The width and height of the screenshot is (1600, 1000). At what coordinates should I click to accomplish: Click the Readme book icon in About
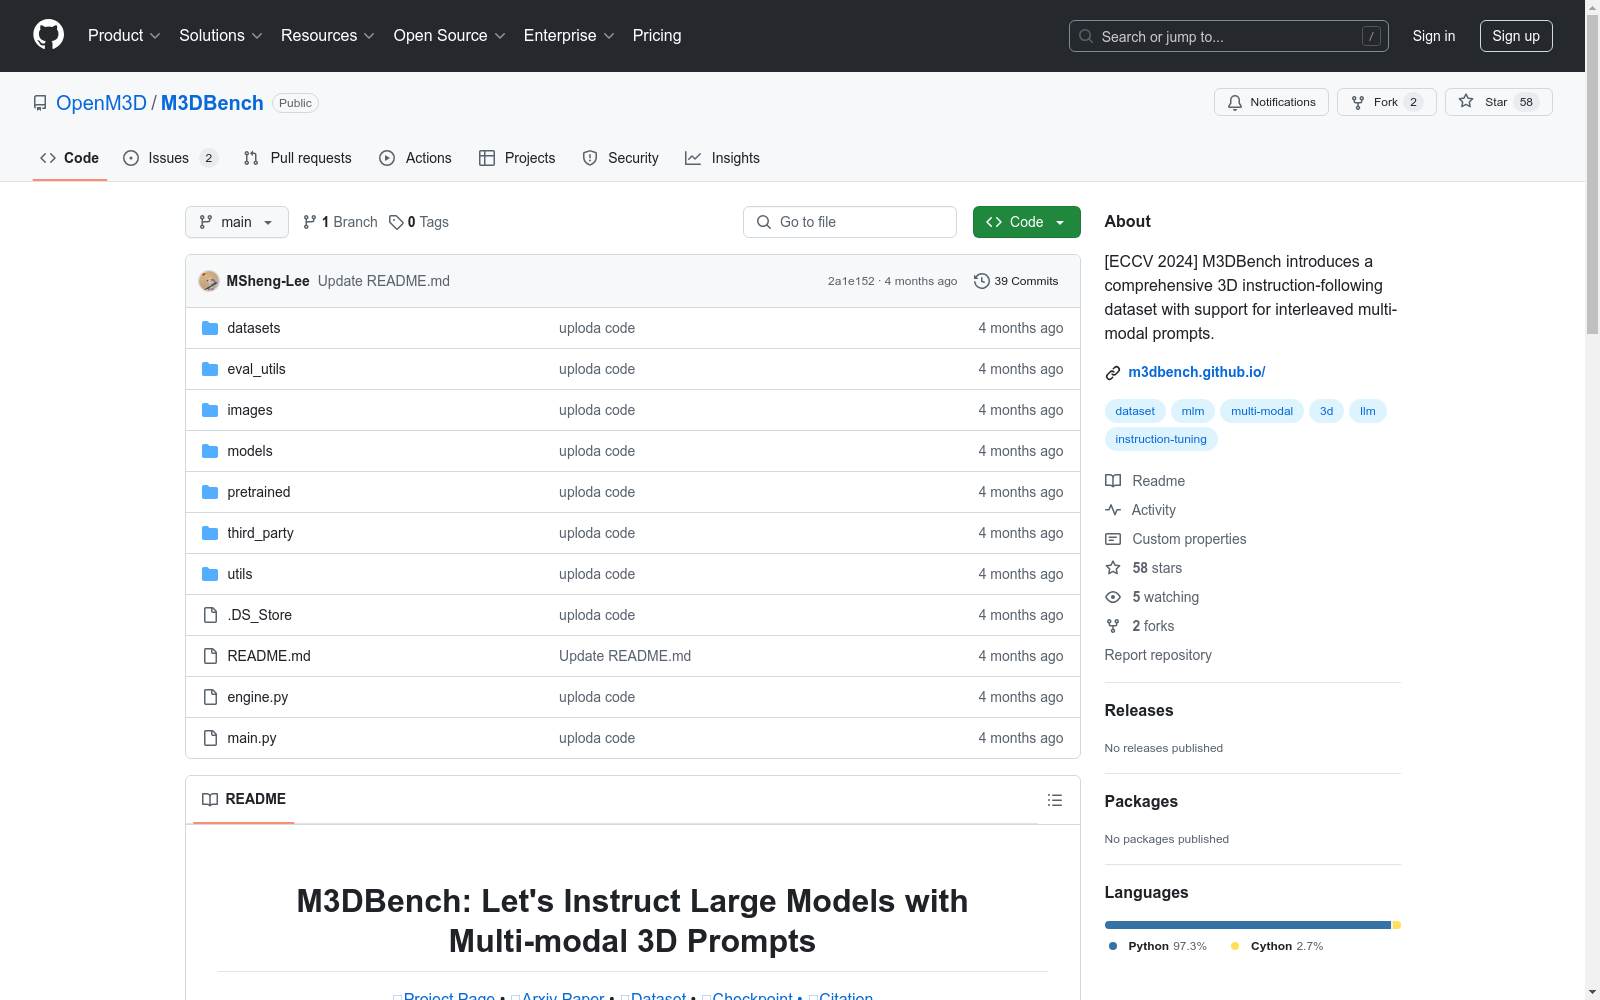[x=1113, y=481]
